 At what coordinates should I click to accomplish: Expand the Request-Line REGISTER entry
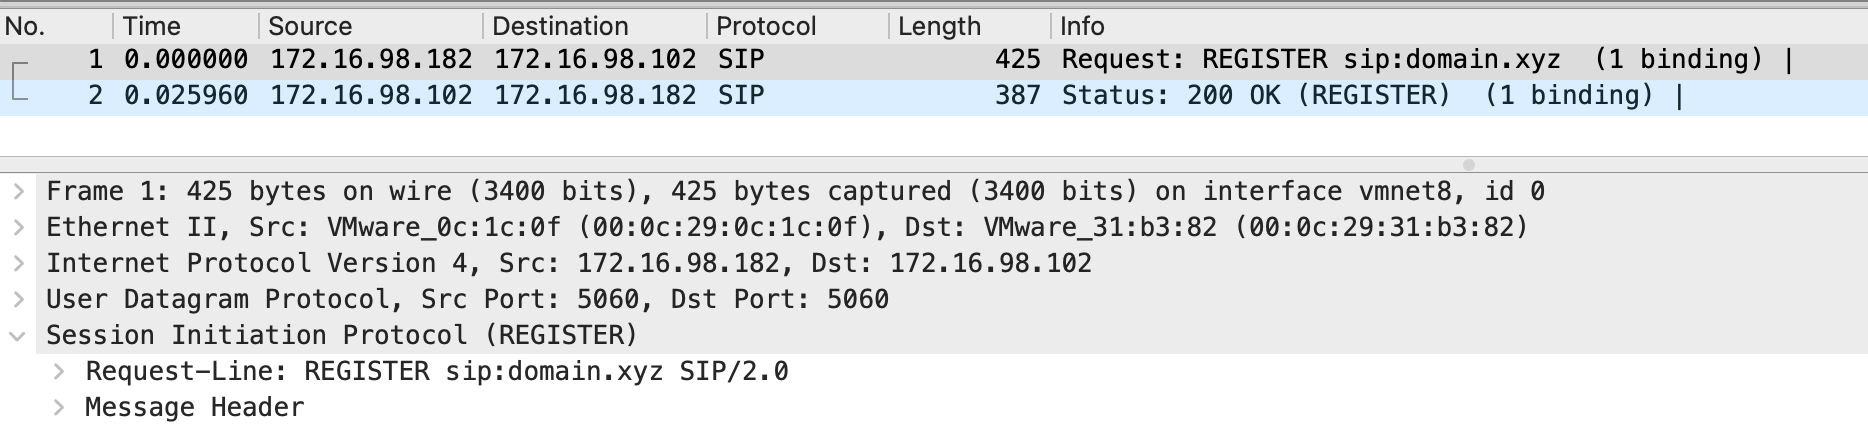pos(59,372)
